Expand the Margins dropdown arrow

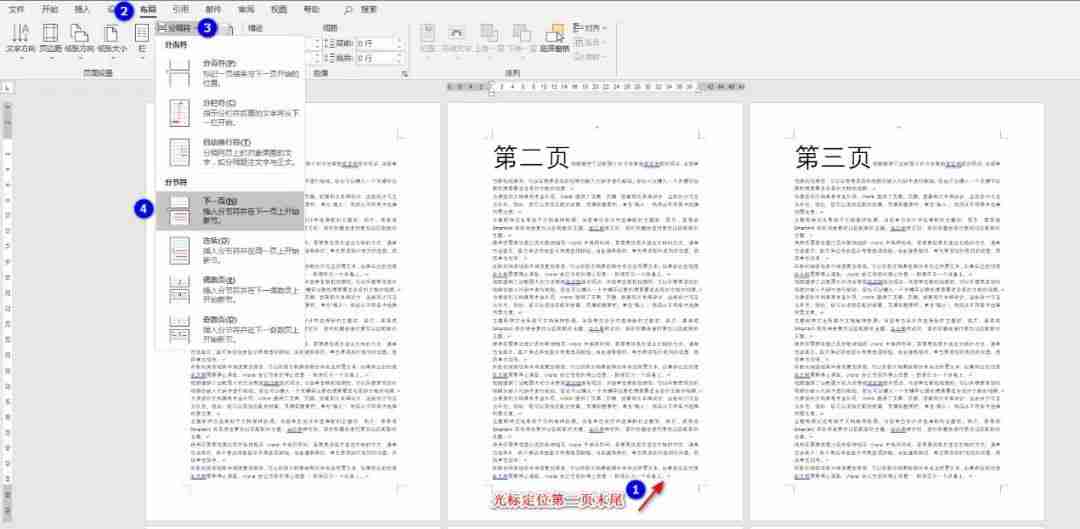[x=50, y=57]
